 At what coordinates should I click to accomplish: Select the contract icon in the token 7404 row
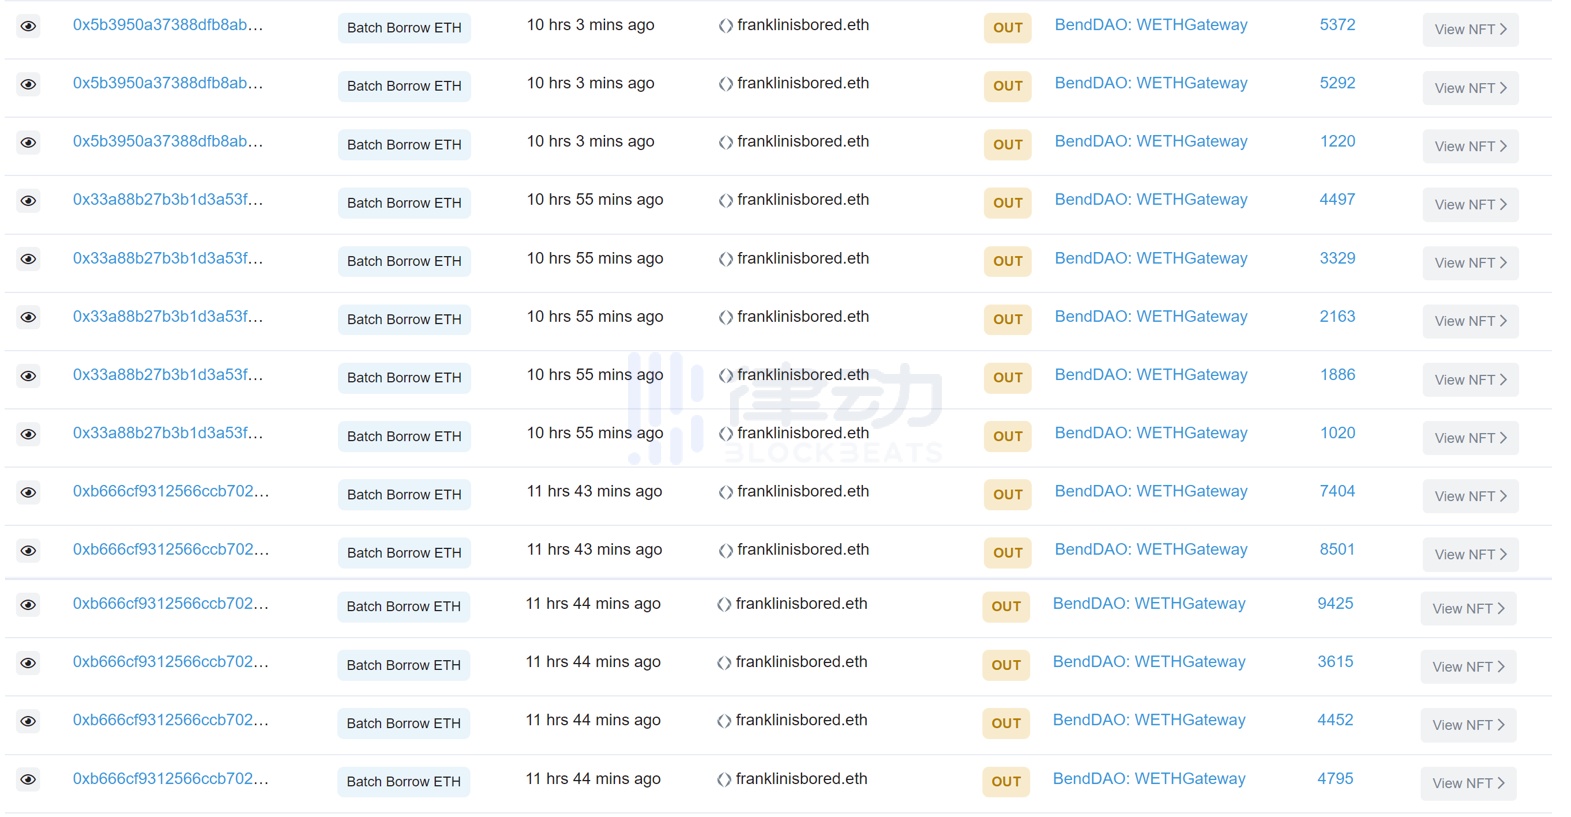click(726, 492)
